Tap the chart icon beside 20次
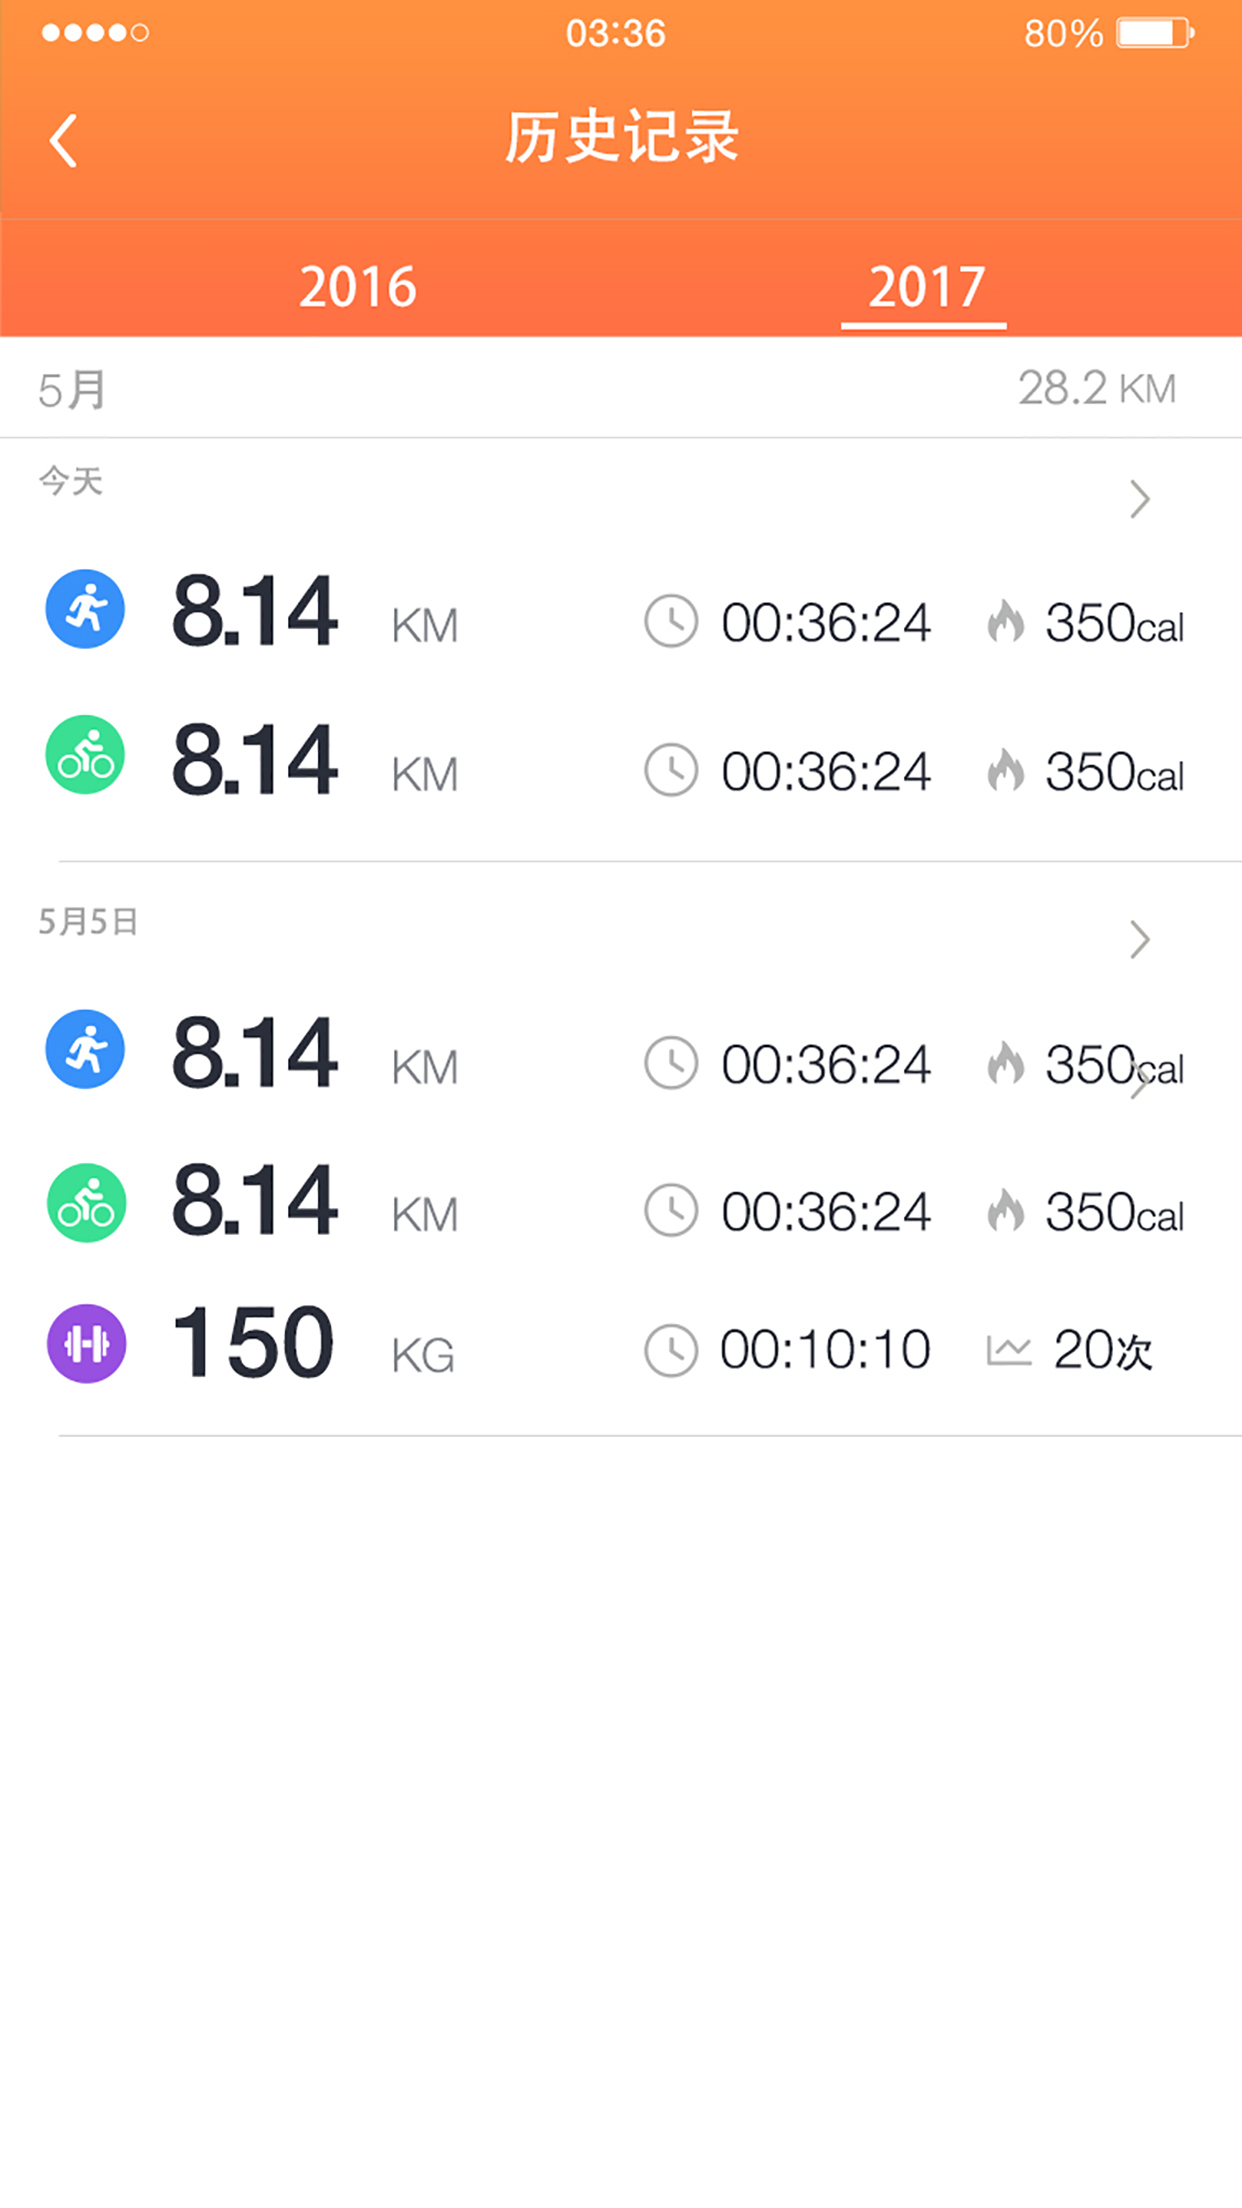This screenshot has width=1242, height=2208. point(1008,1351)
